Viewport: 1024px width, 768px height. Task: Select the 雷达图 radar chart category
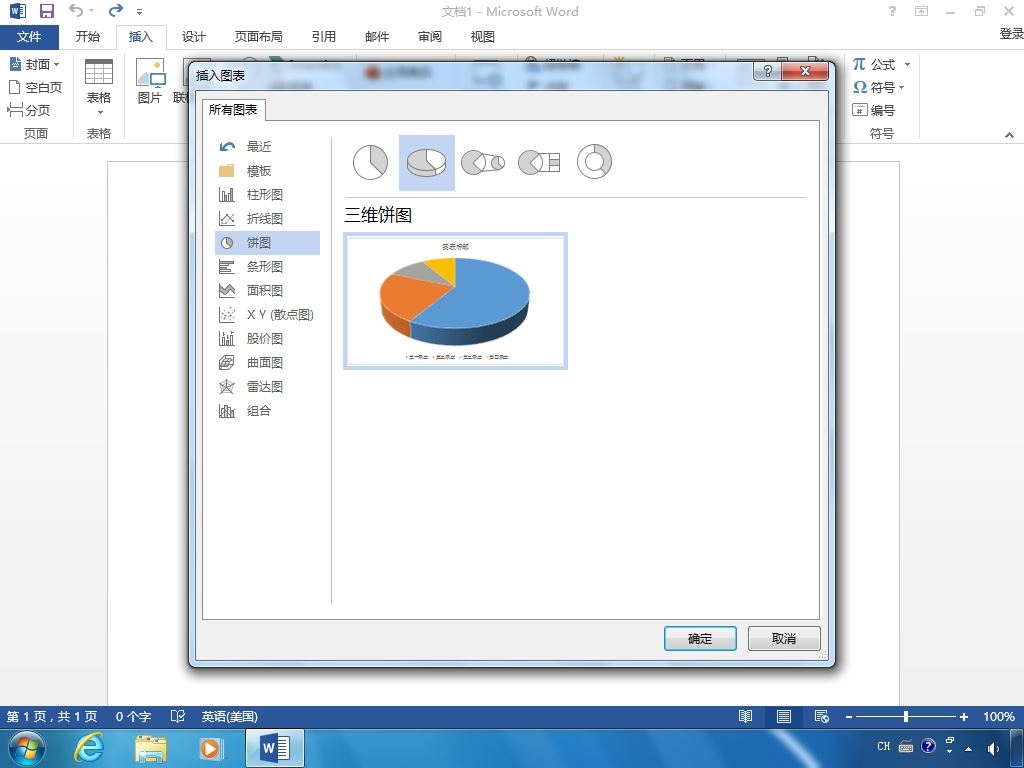pos(268,387)
